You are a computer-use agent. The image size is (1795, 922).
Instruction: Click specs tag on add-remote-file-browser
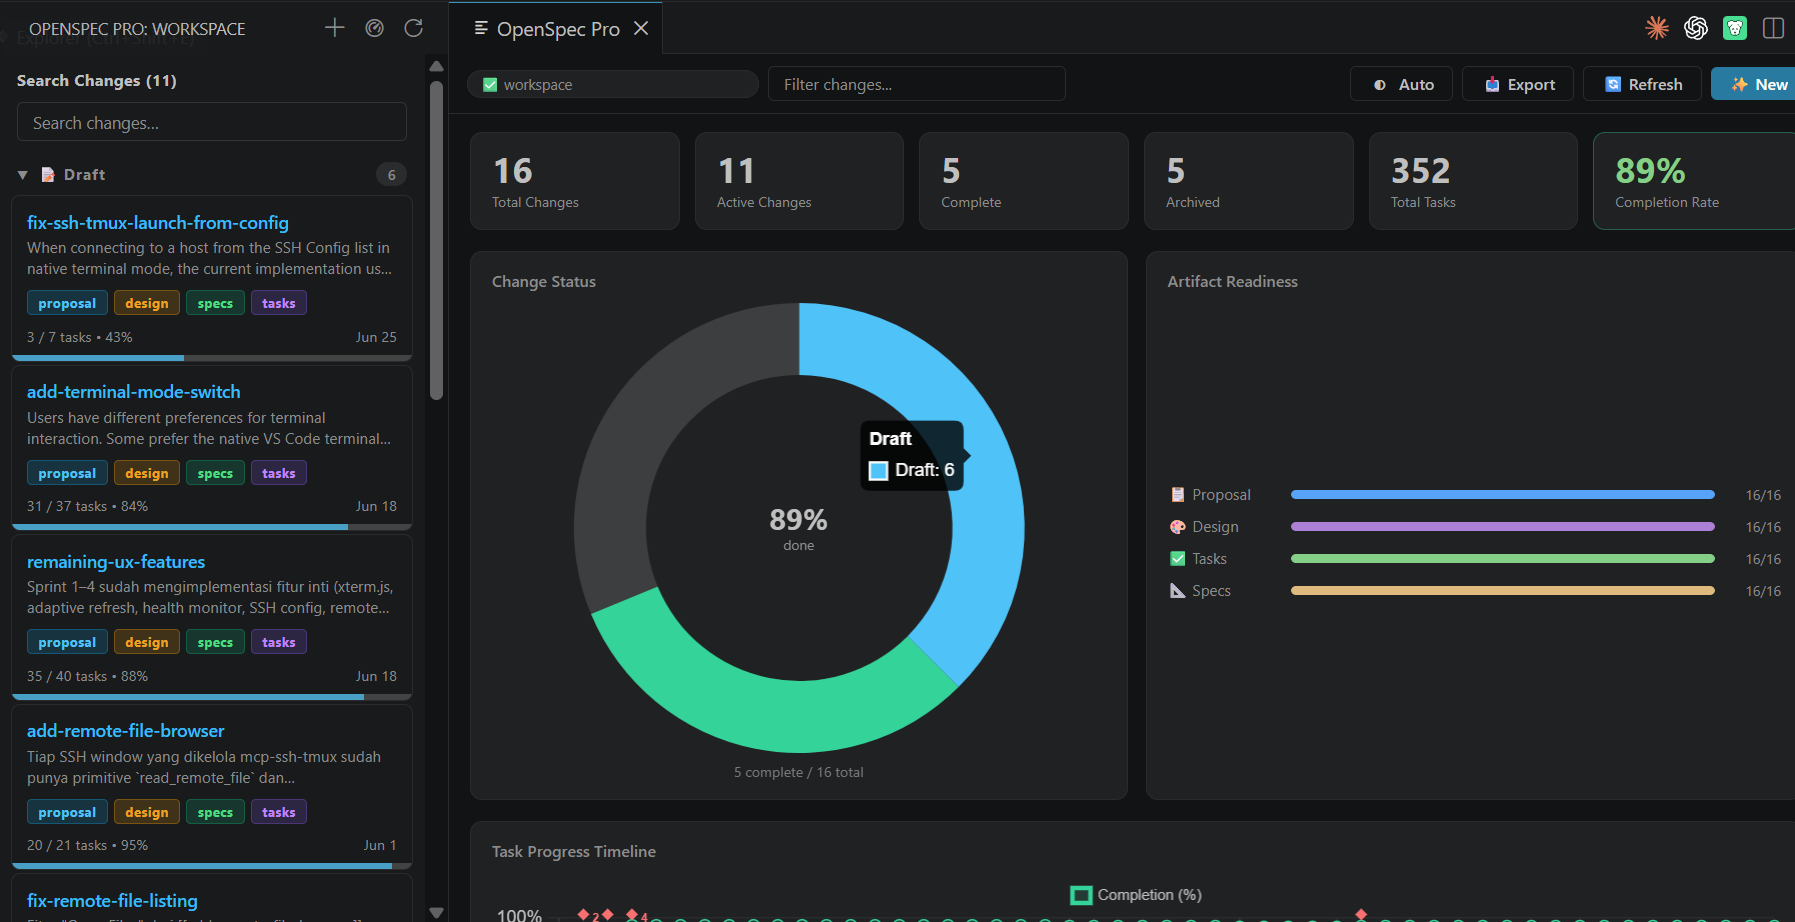[215, 812]
